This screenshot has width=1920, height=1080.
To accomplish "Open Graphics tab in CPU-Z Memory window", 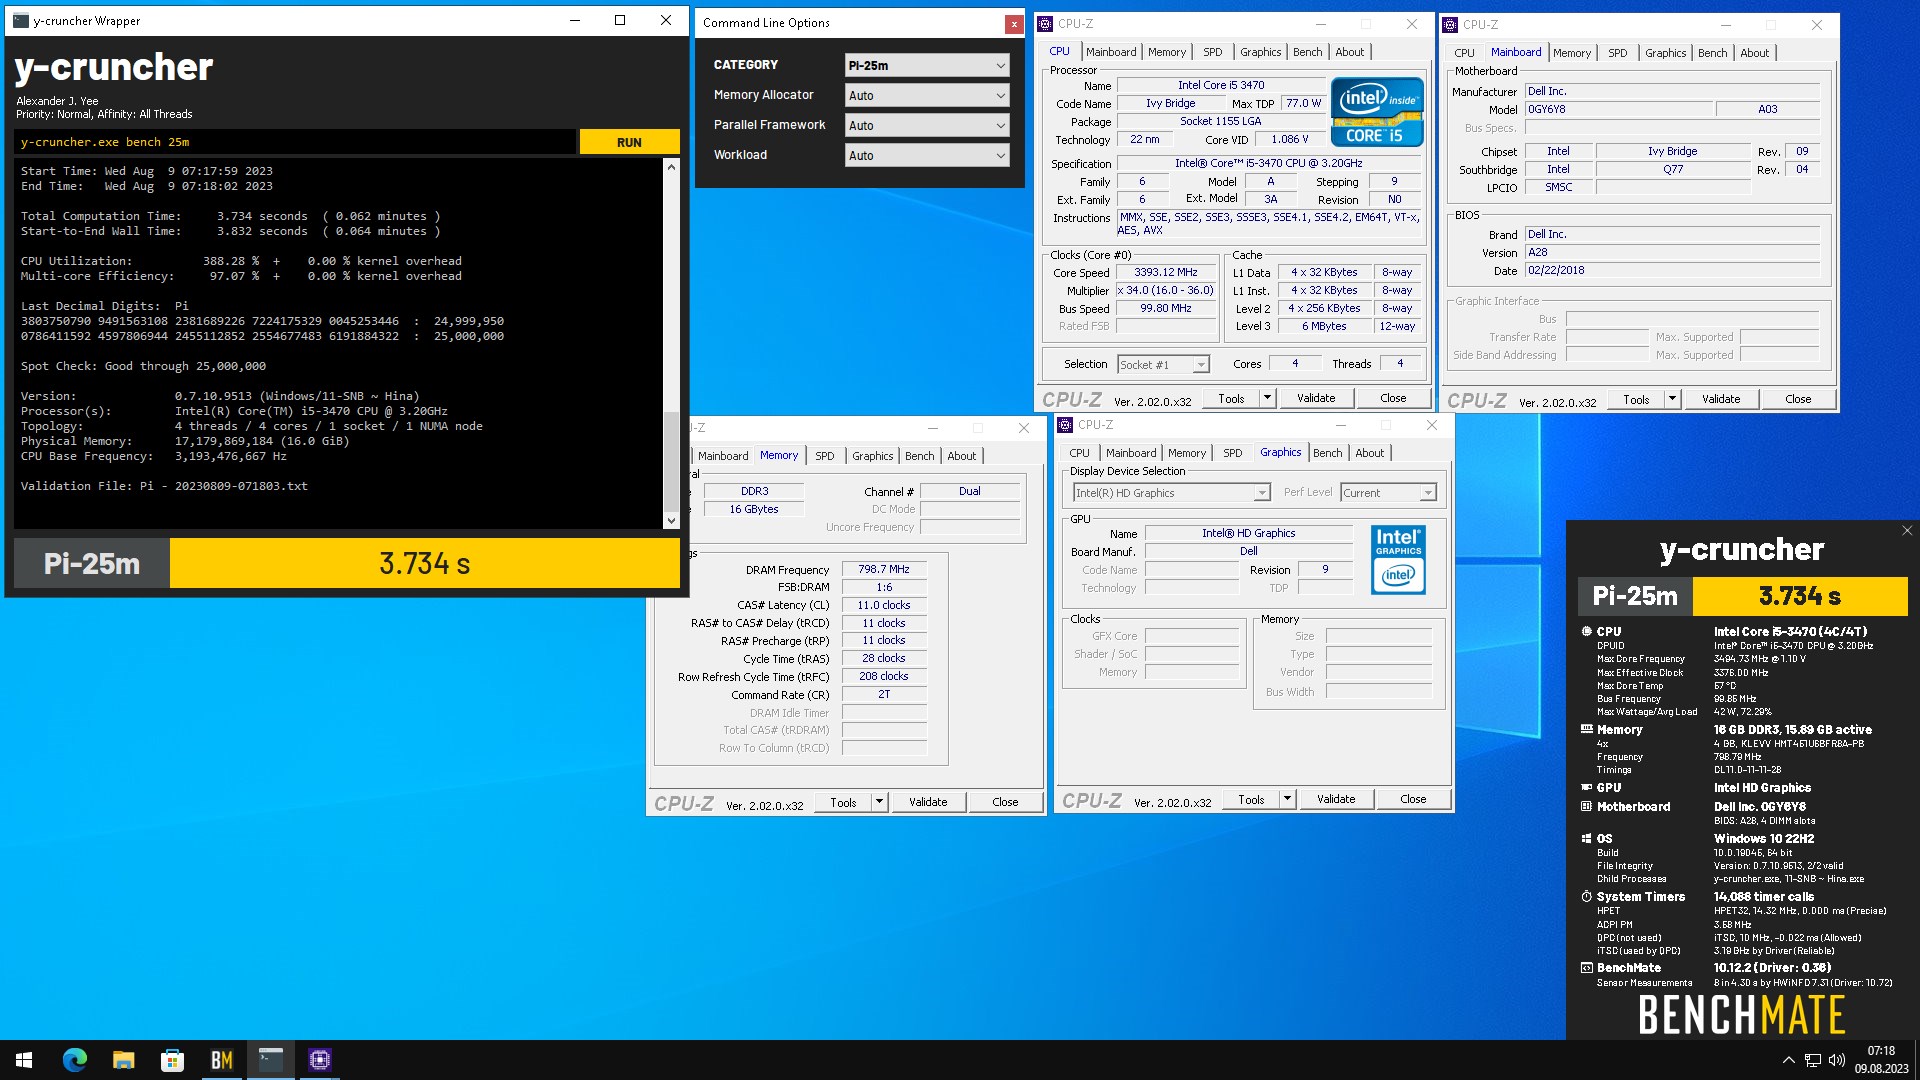I will [872, 456].
